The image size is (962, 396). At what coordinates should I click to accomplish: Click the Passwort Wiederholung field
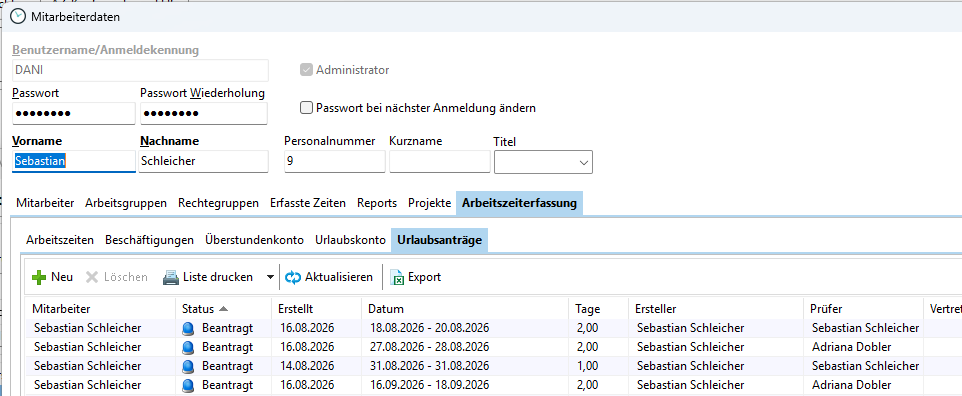click(x=204, y=114)
